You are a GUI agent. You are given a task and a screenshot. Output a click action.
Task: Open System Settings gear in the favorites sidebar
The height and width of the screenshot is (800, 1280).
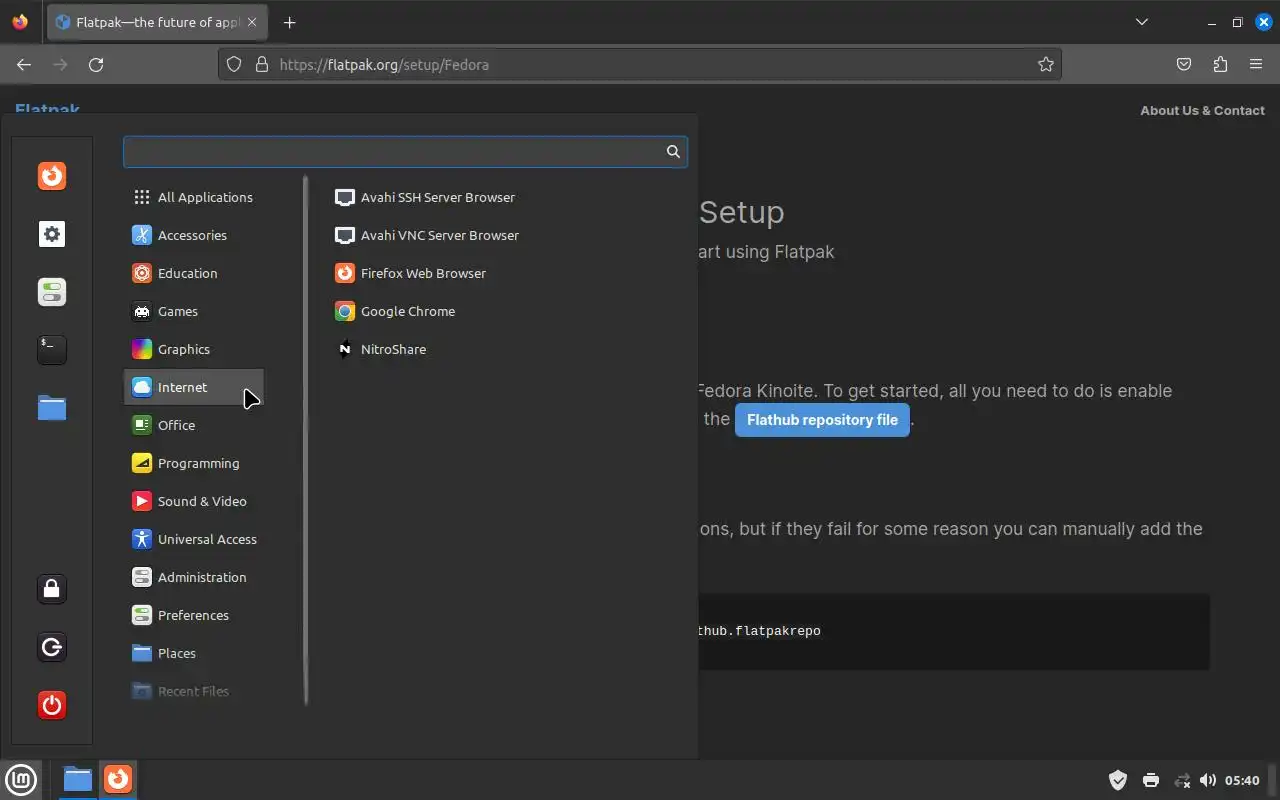pyautogui.click(x=52, y=234)
